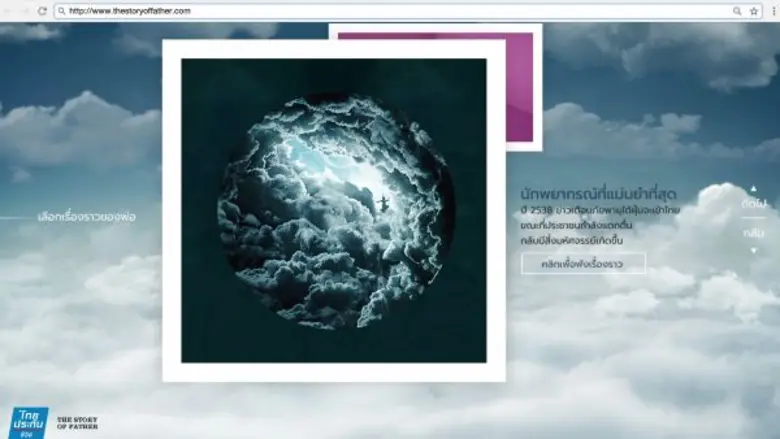
Task: Go back via the กลับ link
Action: [753, 233]
